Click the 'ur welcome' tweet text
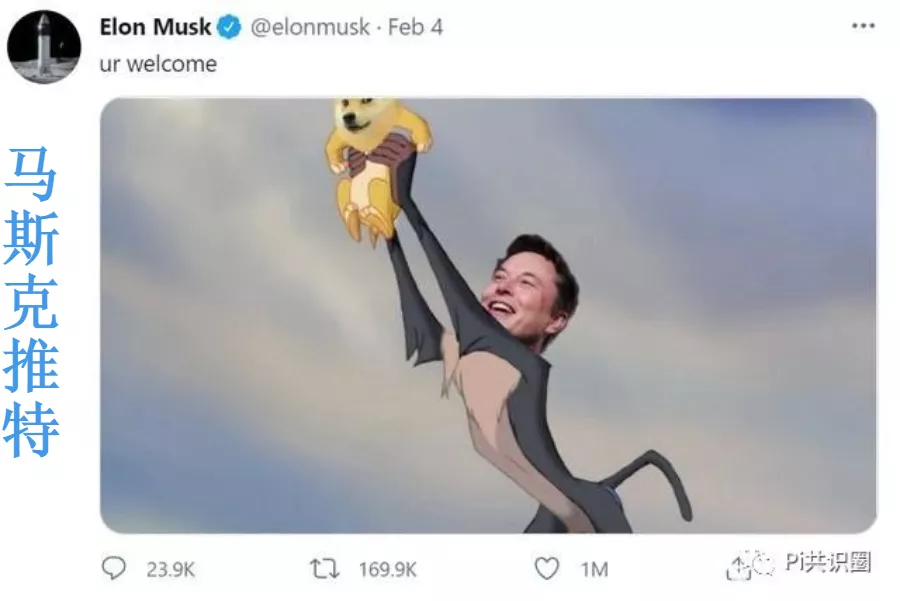900x601 pixels. point(158,64)
